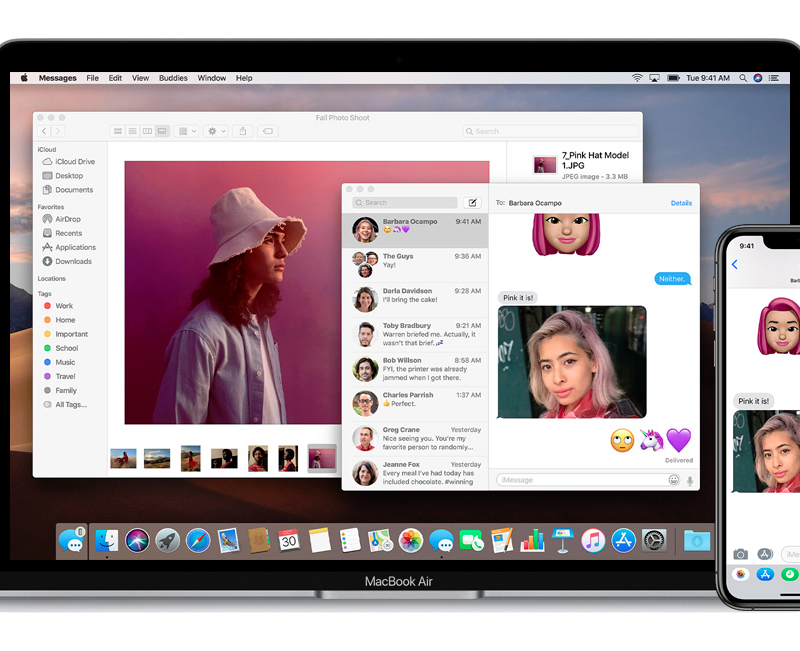Open iTunes music note icon in Dock

click(x=593, y=541)
